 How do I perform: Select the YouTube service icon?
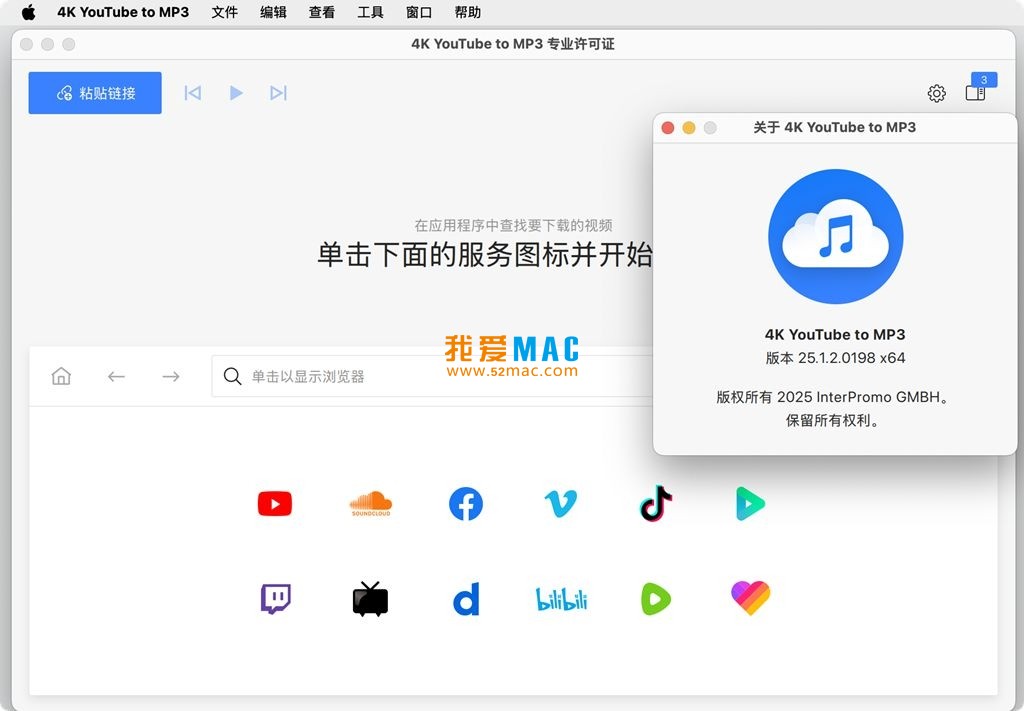275,504
